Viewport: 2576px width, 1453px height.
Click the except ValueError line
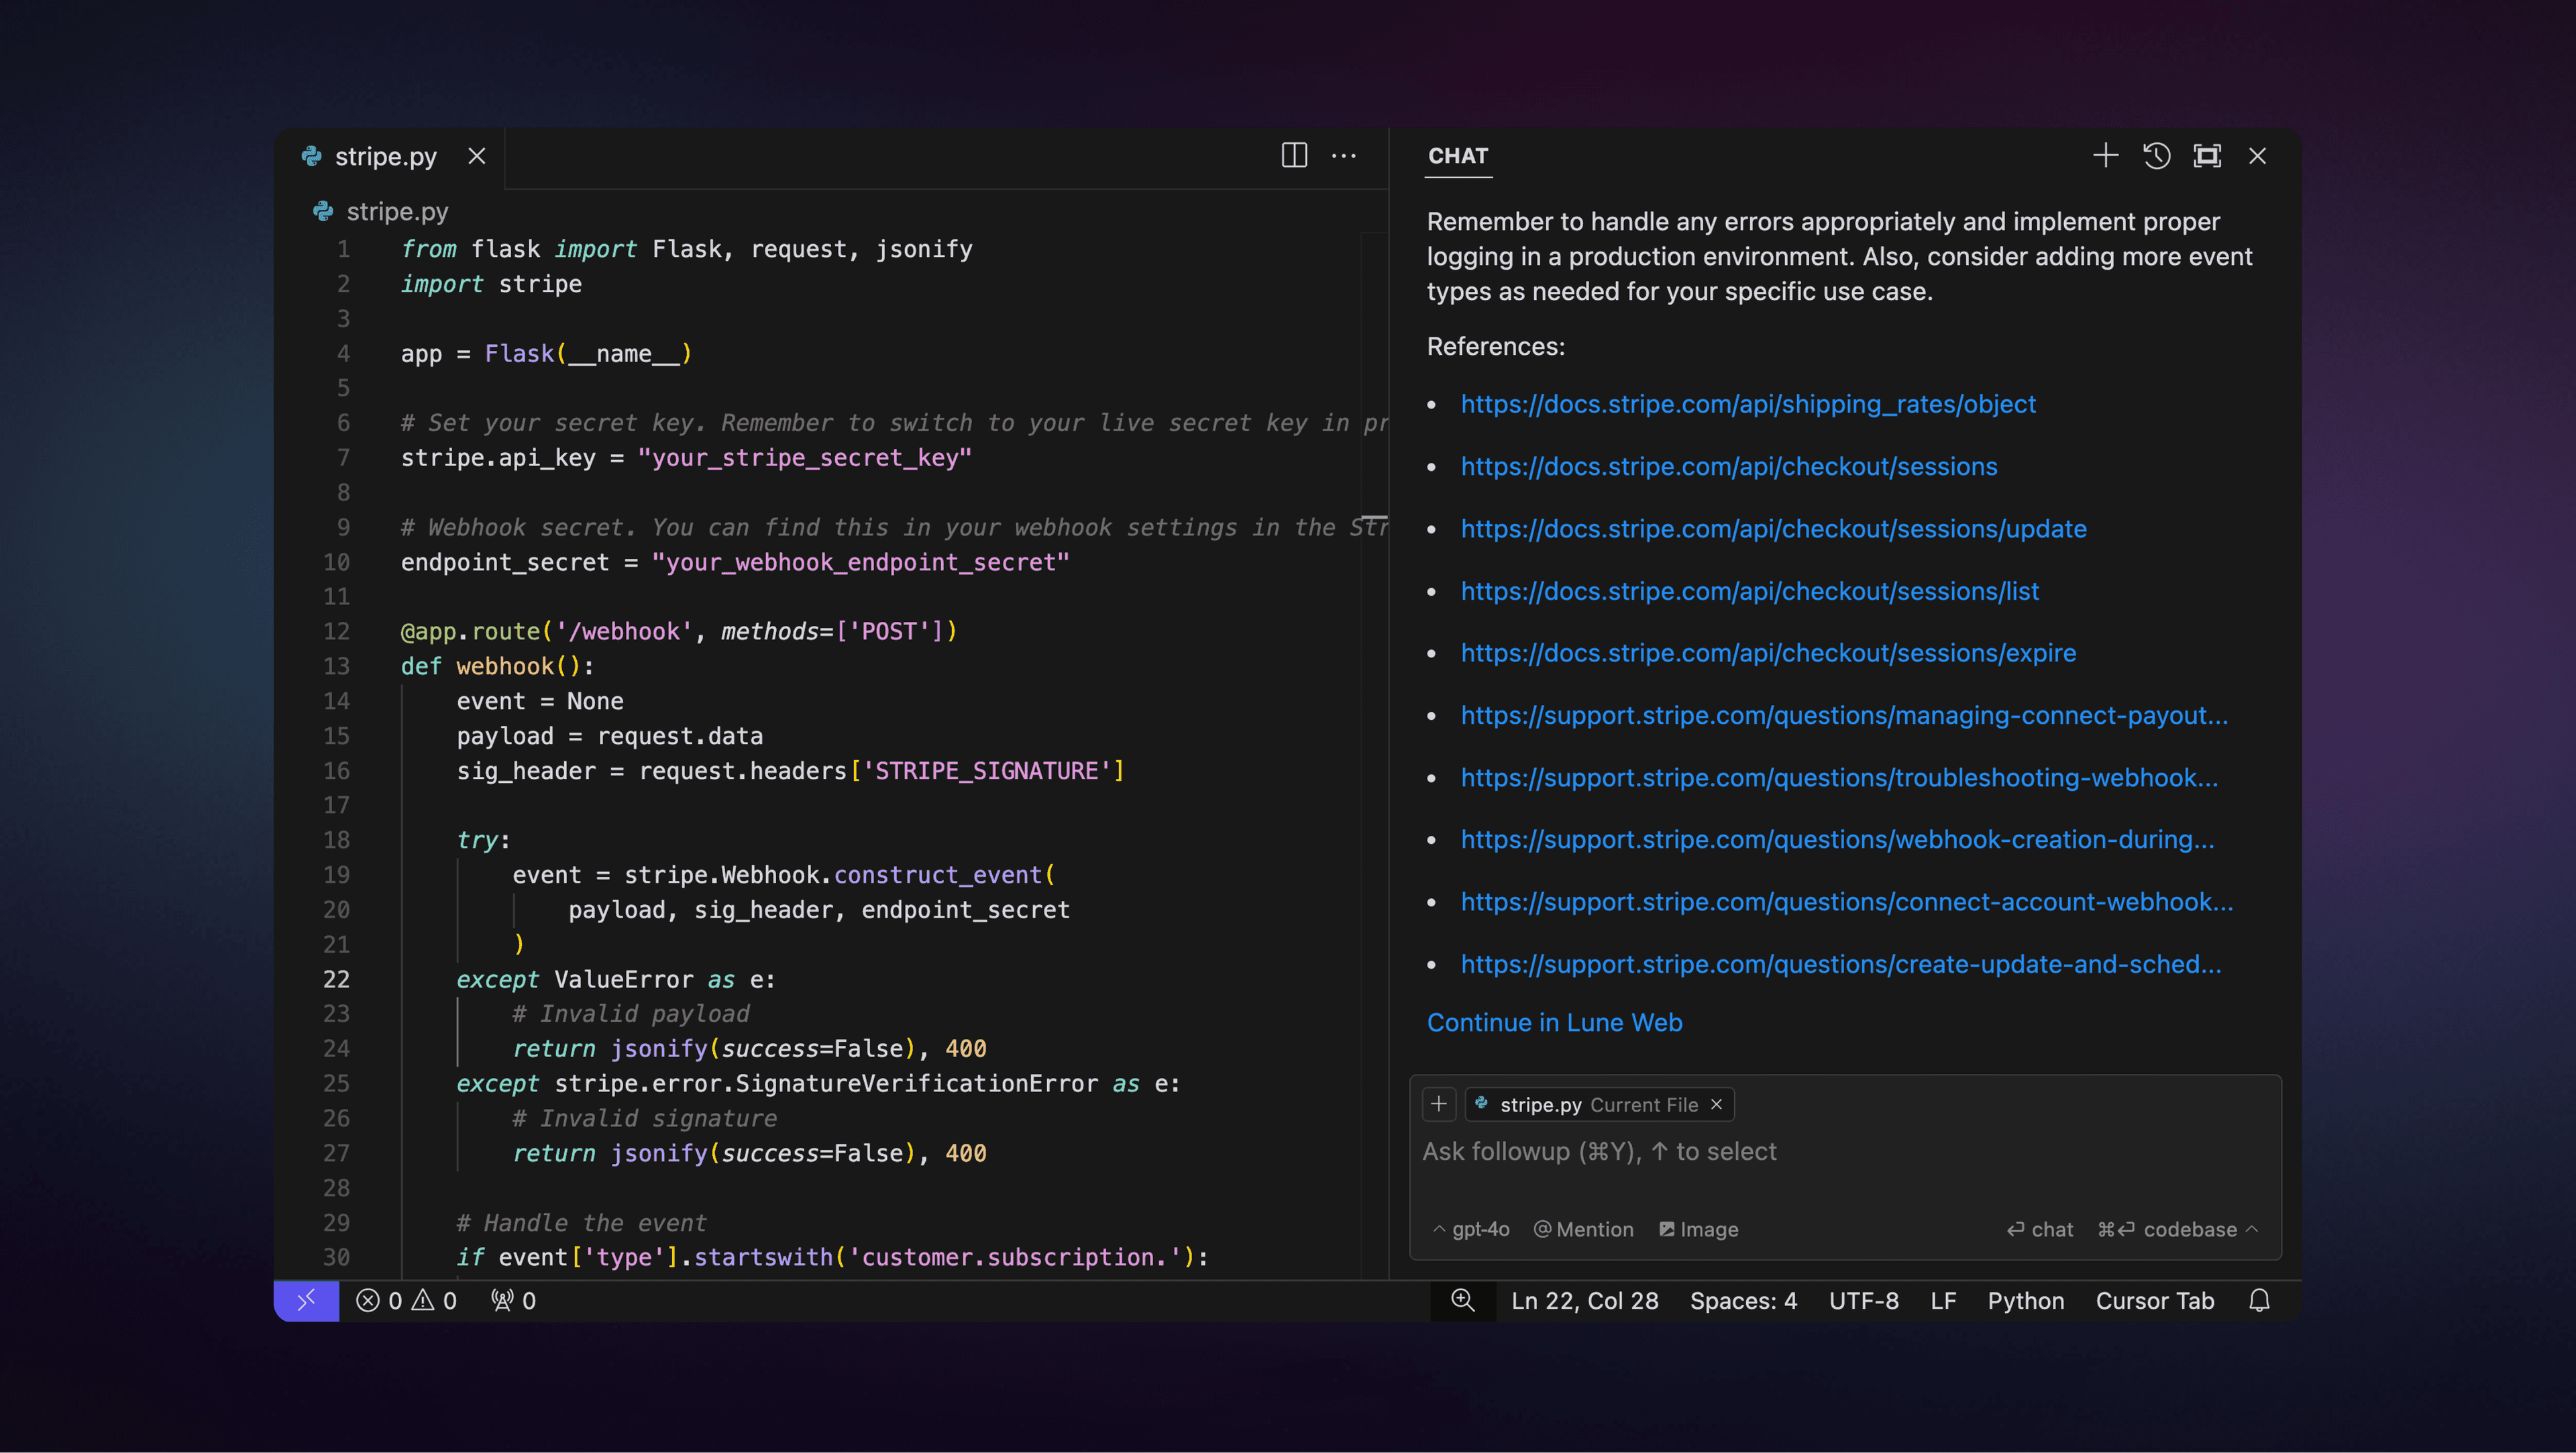click(616, 980)
